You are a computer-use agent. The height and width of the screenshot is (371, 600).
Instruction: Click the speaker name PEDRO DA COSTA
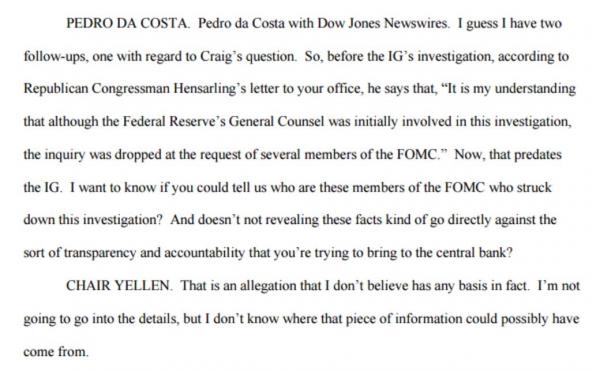(x=127, y=23)
